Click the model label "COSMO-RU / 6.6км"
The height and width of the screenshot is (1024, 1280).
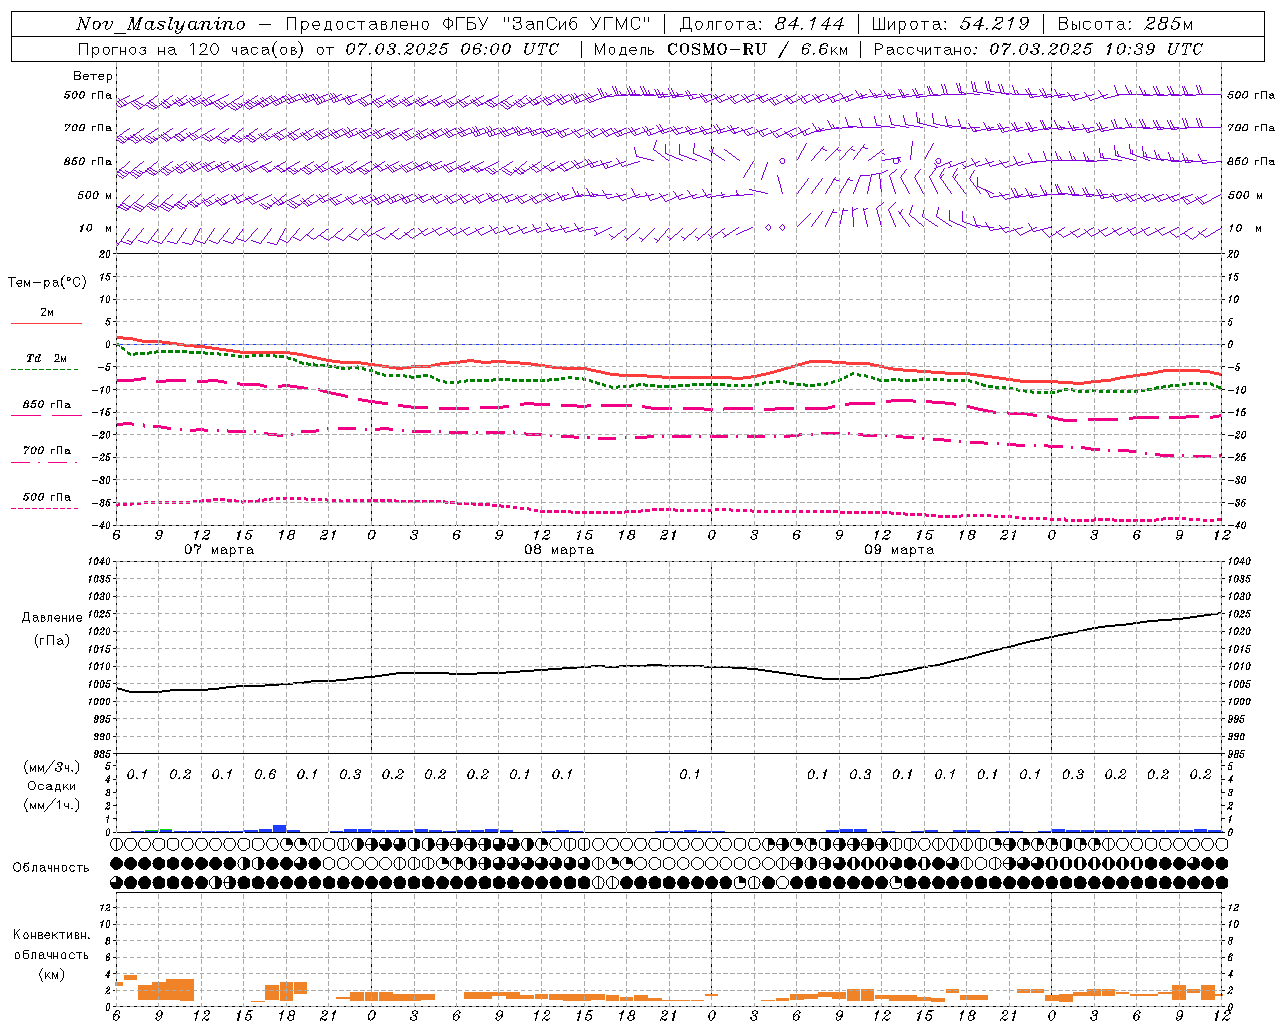click(757, 49)
